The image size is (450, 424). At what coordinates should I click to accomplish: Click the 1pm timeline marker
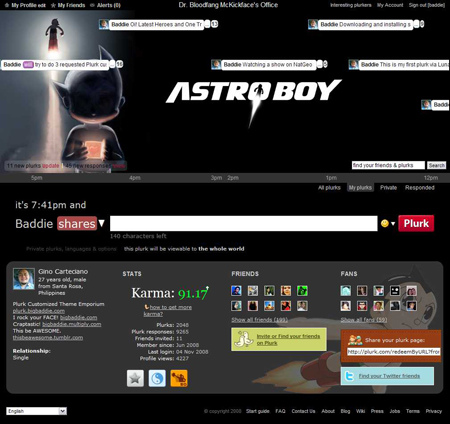(x=331, y=178)
